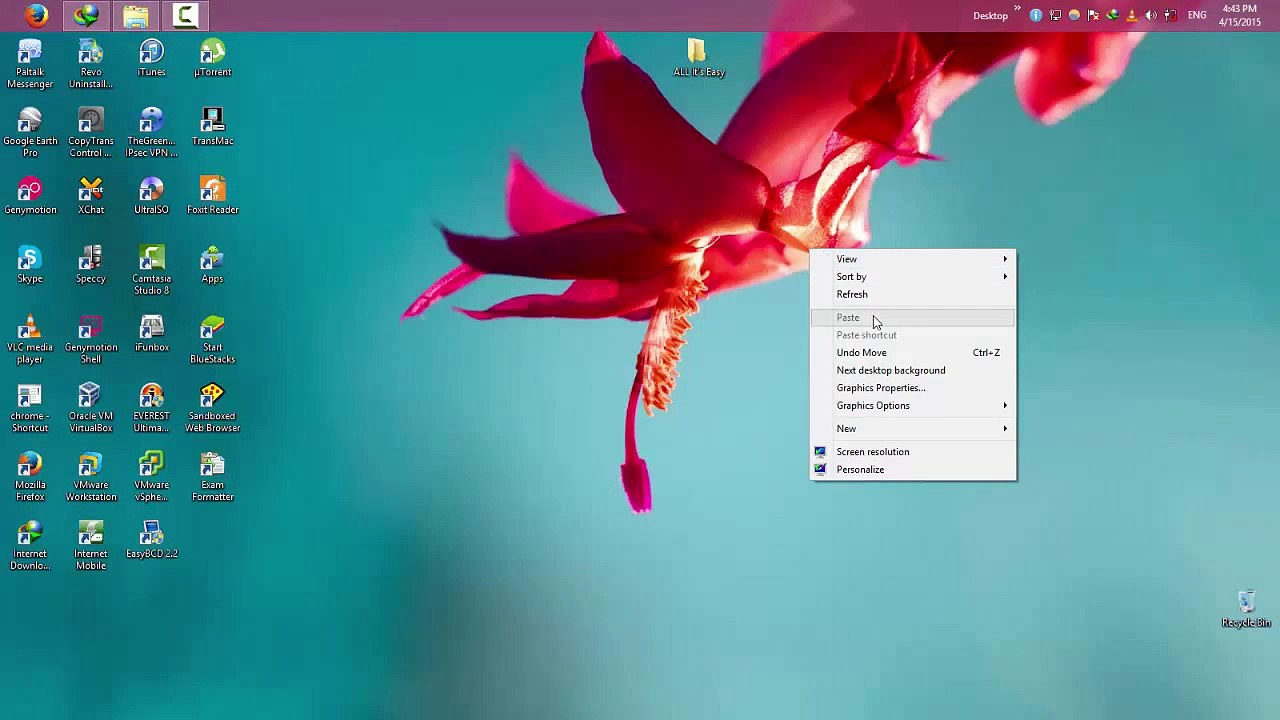Select Next desktop background menu entry
This screenshot has width=1280, height=720.
[x=913, y=370]
